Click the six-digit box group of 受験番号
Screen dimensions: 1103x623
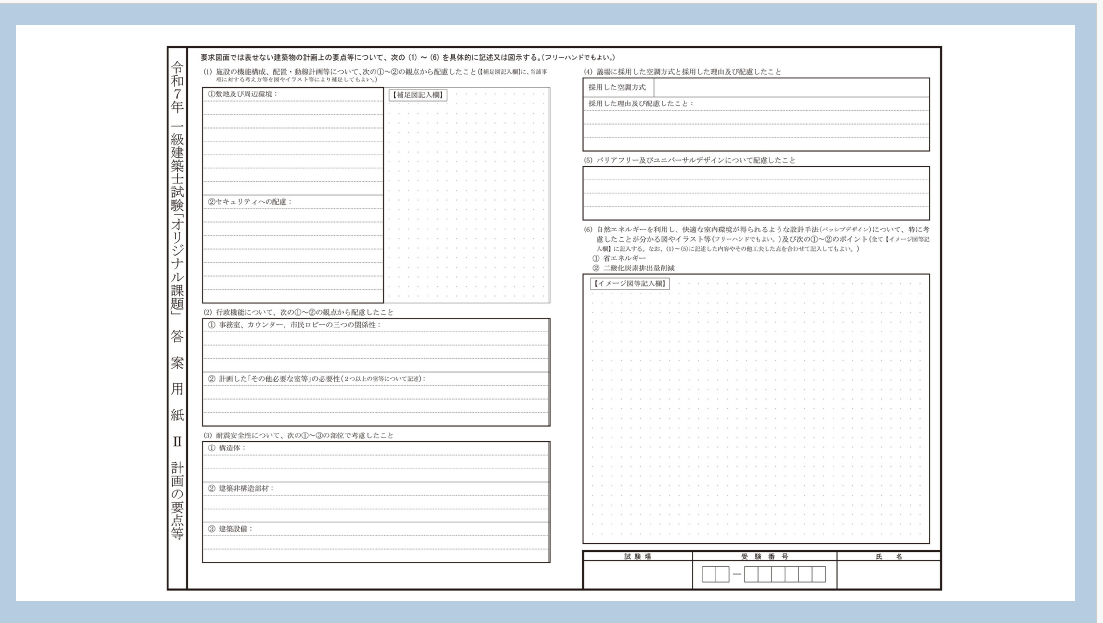click(784, 574)
